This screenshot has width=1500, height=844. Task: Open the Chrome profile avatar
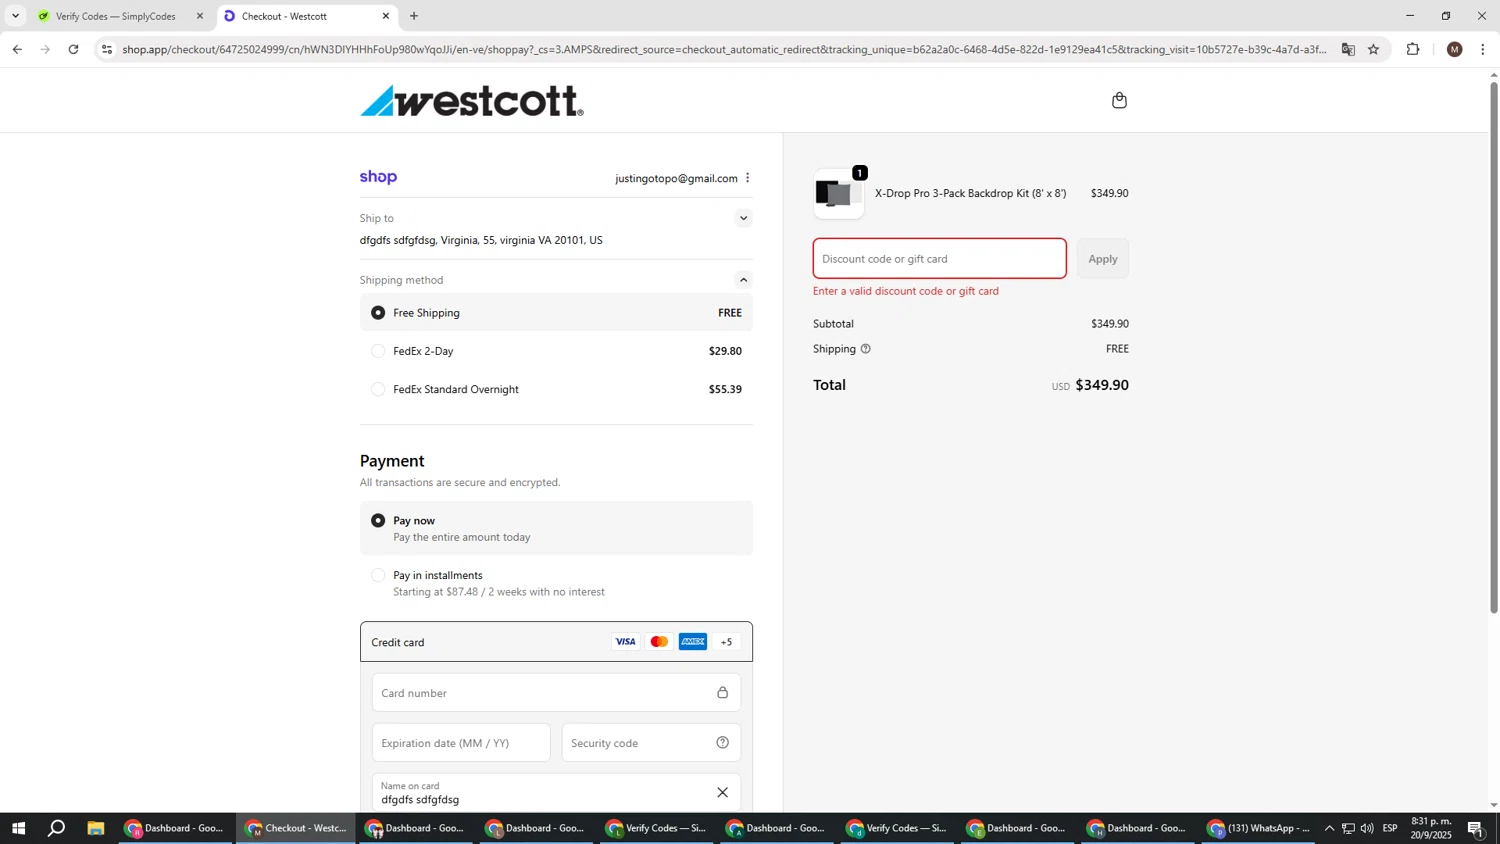(1454, 49)
